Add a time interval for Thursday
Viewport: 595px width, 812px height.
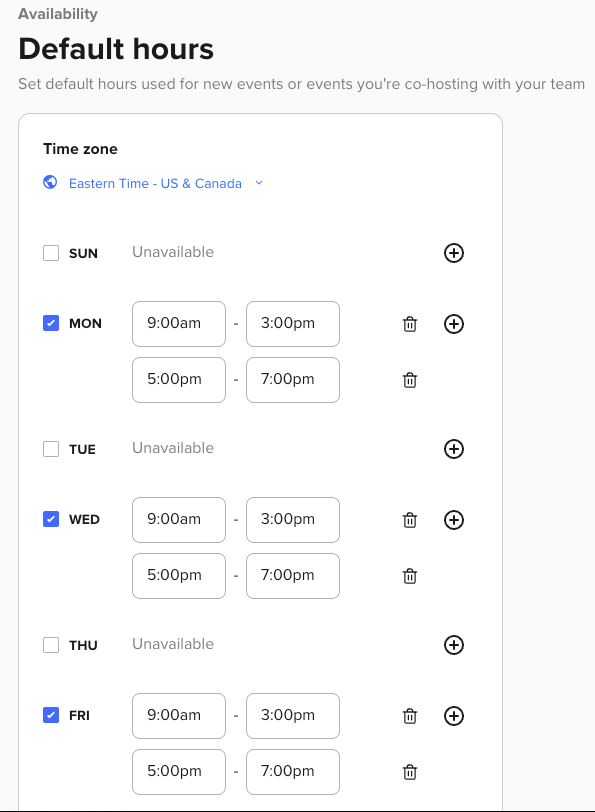(454, 645)
